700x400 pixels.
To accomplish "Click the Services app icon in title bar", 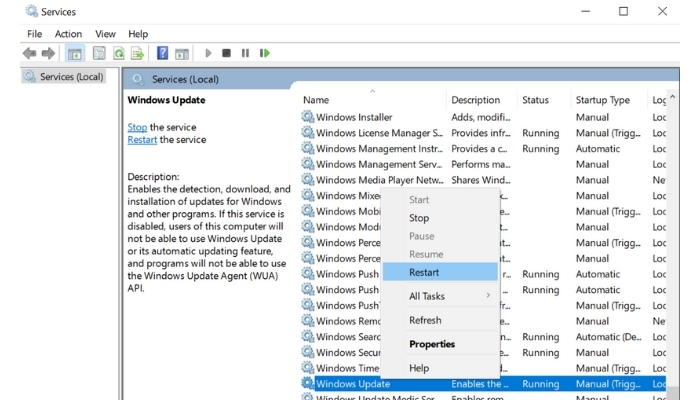I will click(31, 11).
